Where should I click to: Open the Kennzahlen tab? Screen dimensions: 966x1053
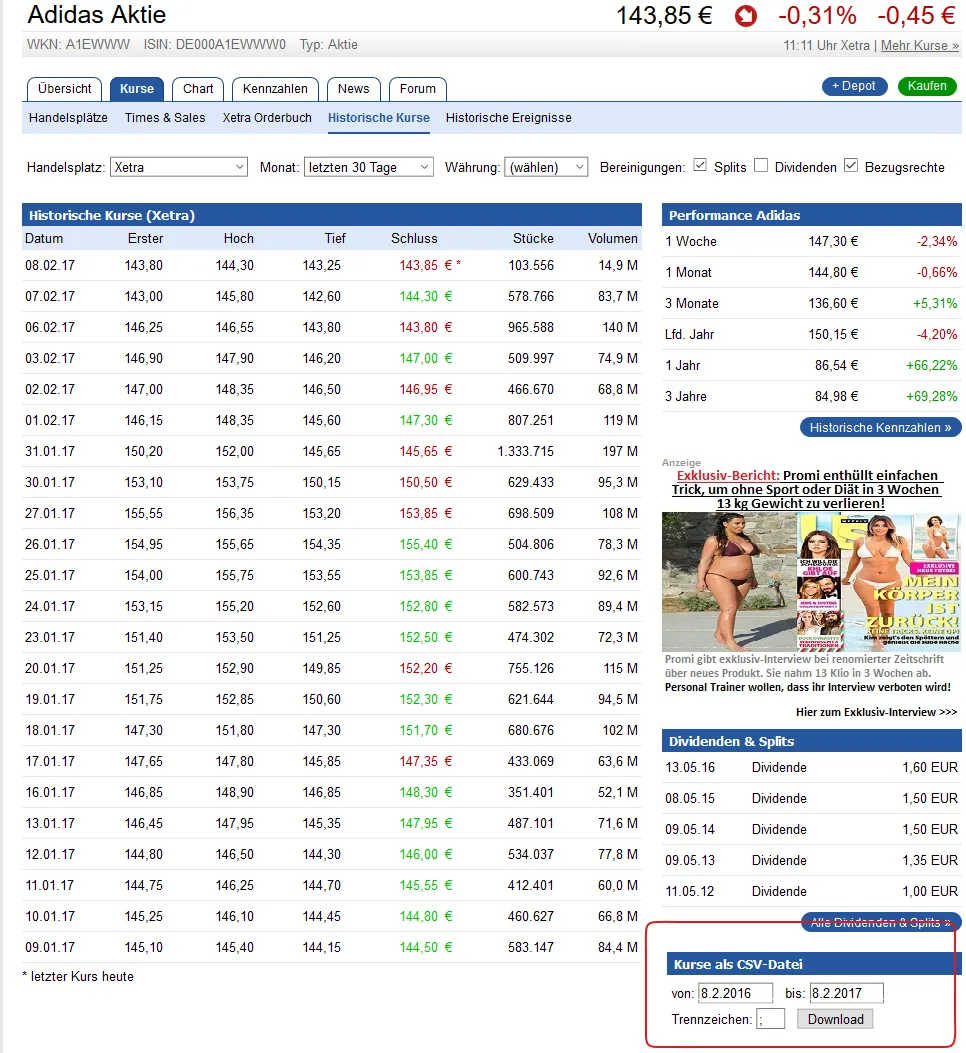[275, 89]
